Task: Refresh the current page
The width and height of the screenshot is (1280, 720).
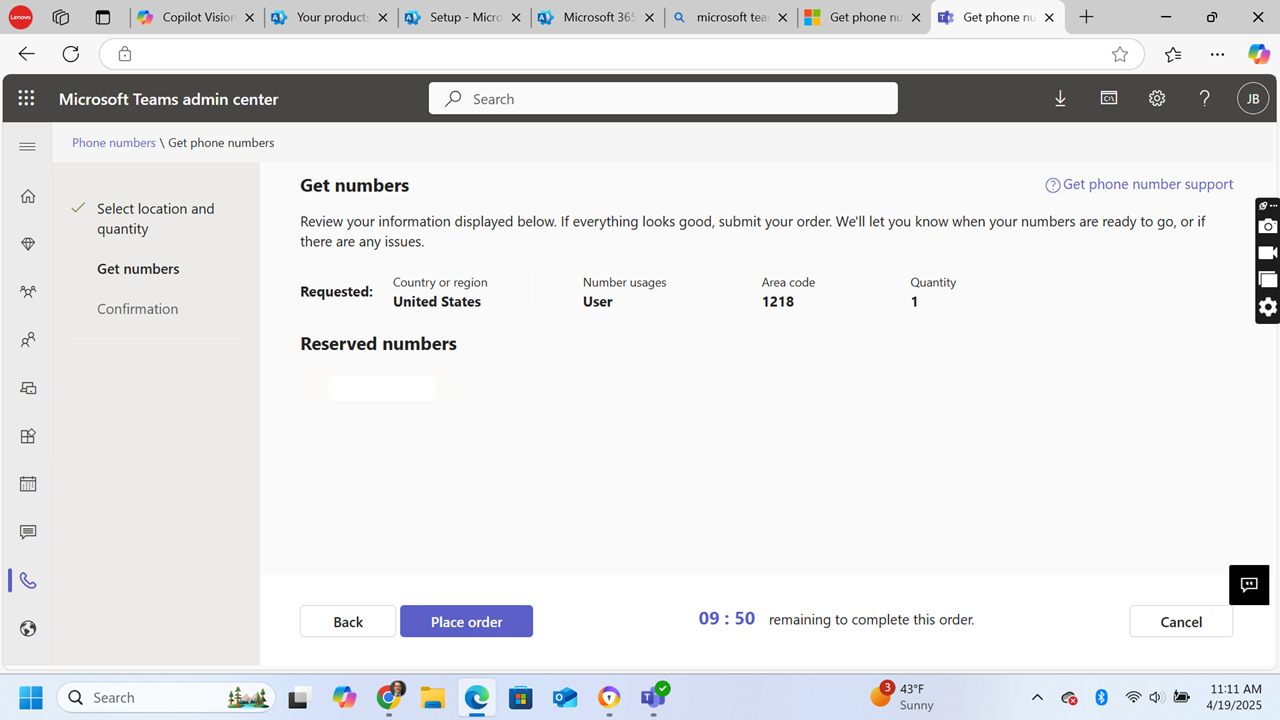Action: click(x=70, y=54)
